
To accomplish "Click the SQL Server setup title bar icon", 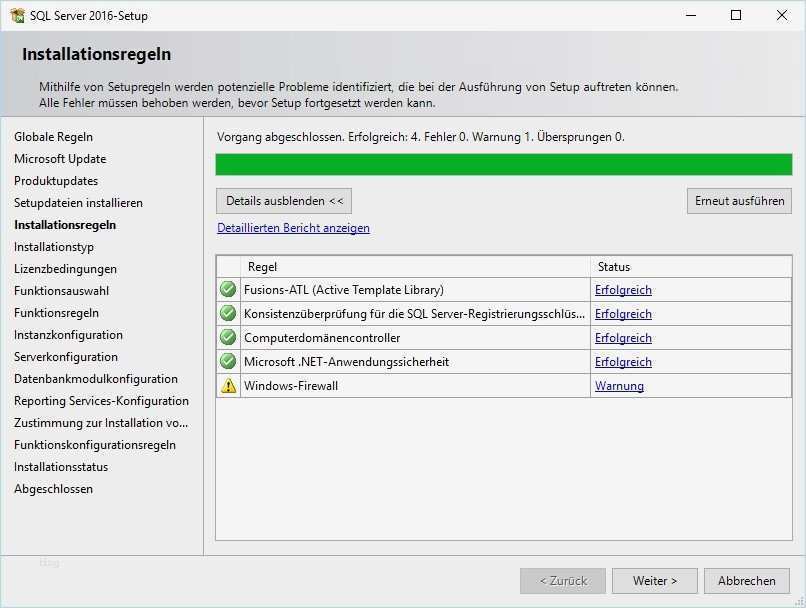I will point(17,15).
